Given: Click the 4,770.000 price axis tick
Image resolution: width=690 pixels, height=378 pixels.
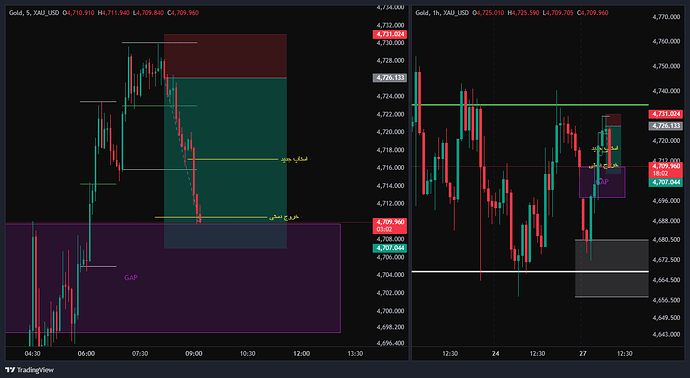Looking at the screenshot, I should click(x=667, y=17).
